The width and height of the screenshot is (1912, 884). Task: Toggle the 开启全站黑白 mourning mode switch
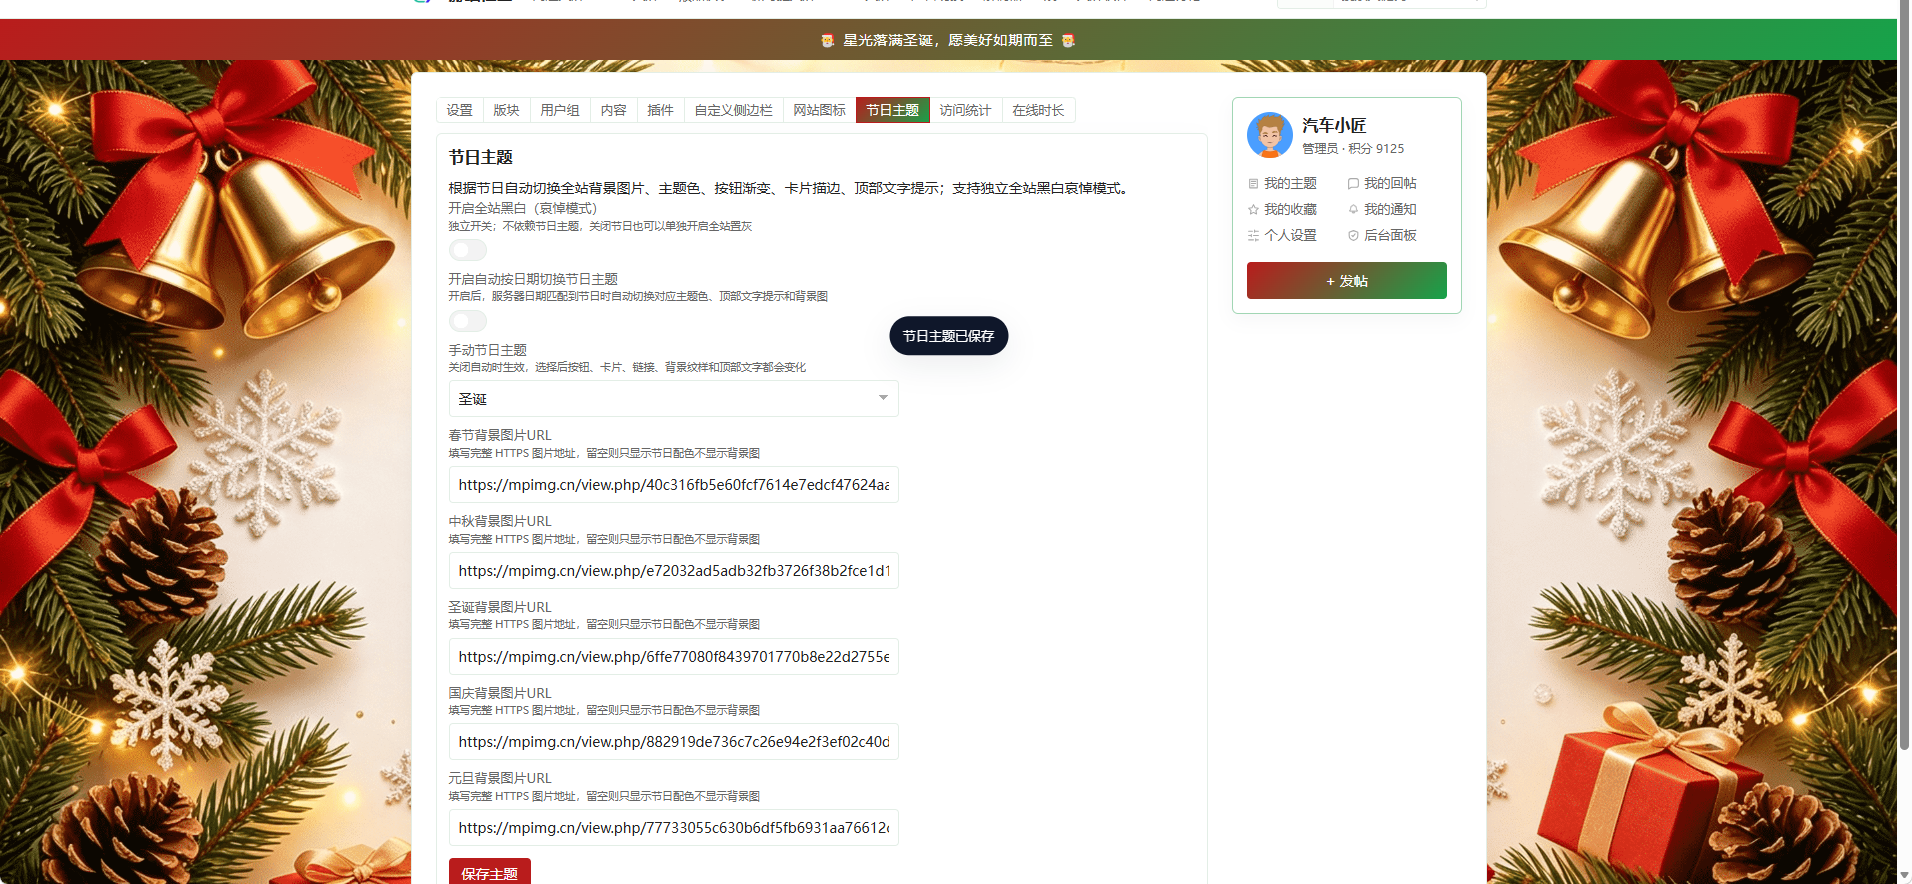468,250
